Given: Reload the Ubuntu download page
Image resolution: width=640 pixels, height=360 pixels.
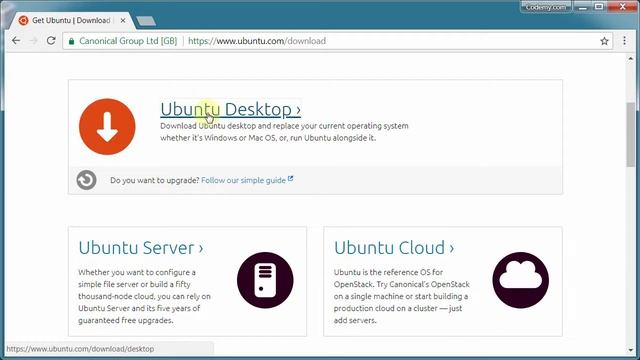Looking at the screenshot, I should 51,41.
